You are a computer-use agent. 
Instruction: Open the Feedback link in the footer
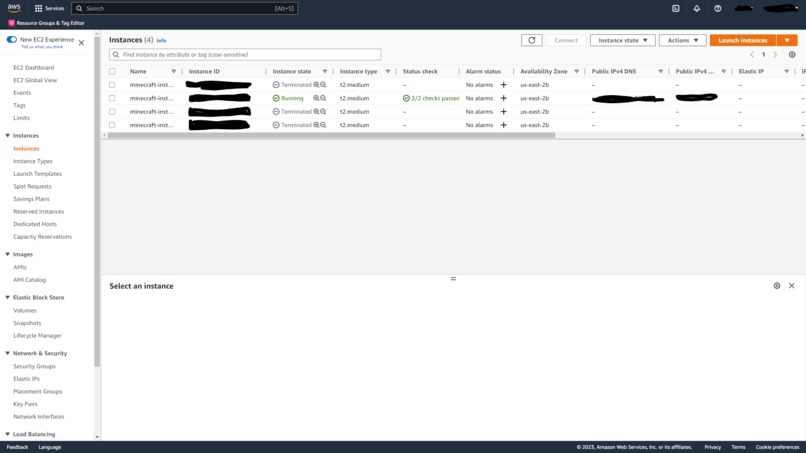(17, 447)
